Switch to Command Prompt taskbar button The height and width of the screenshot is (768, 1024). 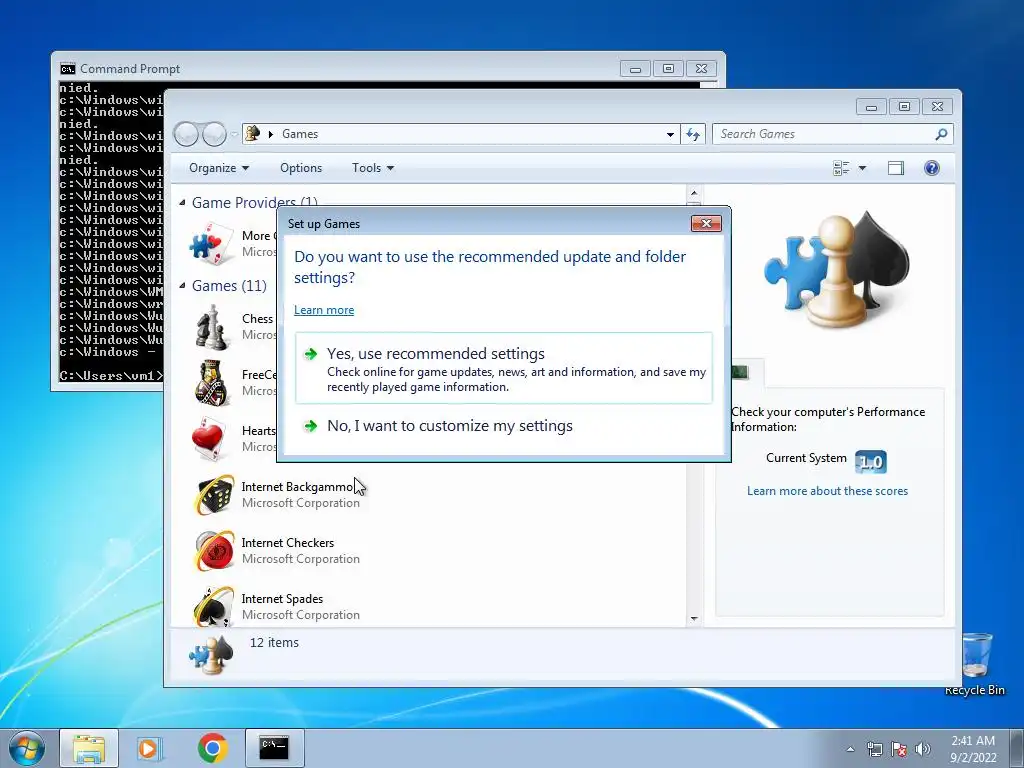[274, 748]
